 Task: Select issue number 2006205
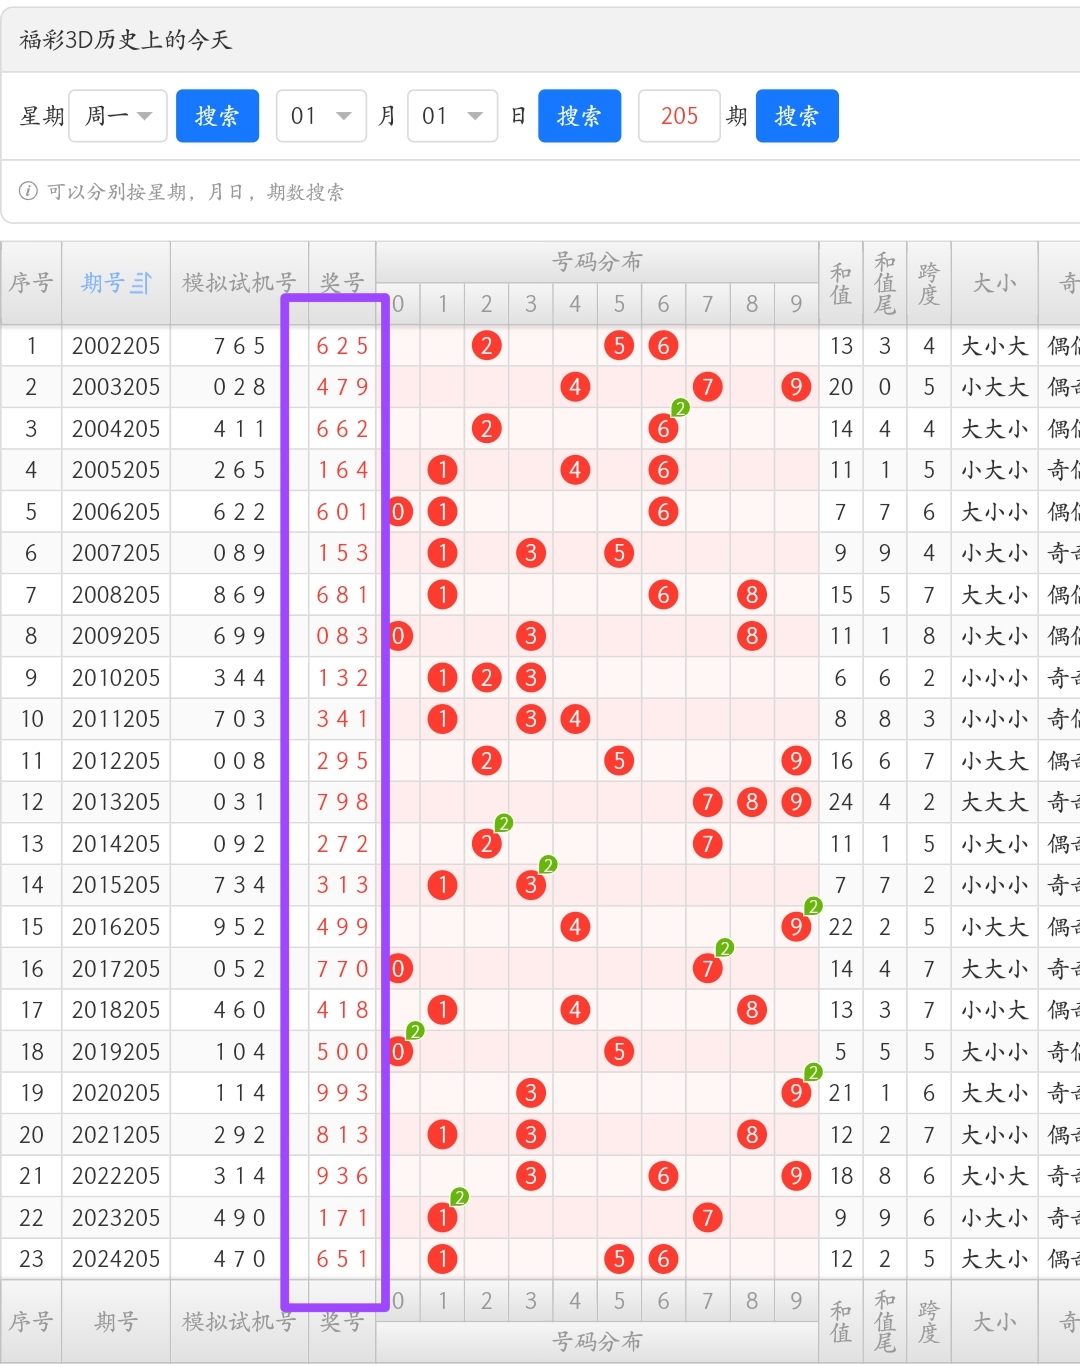coord(116,512)
